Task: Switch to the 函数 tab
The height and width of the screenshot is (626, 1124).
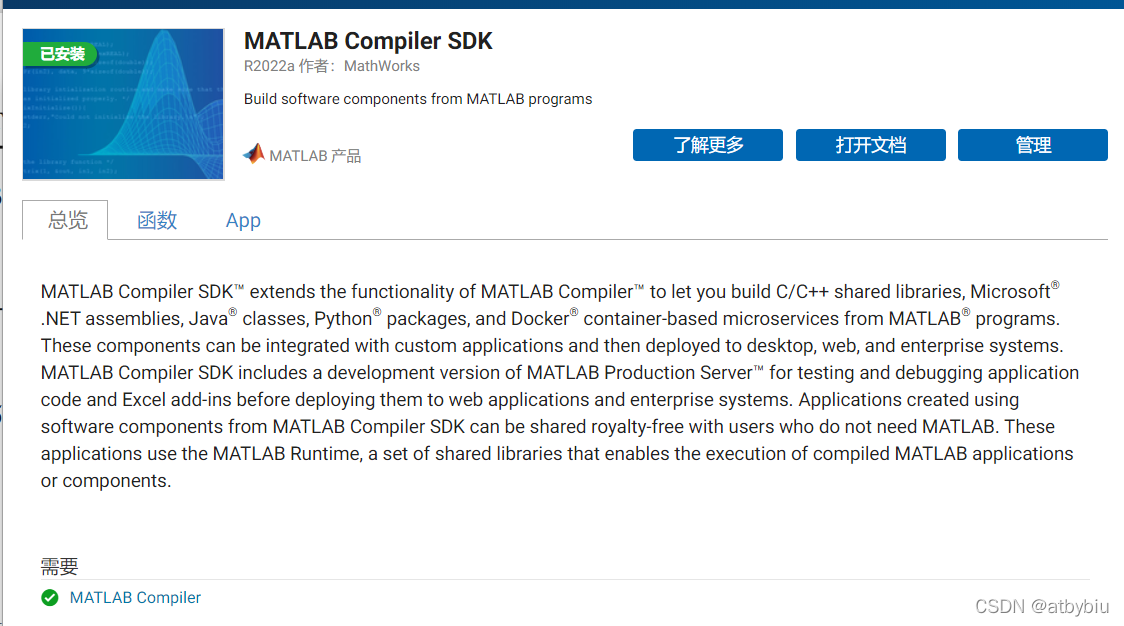Action: (156, 220)
